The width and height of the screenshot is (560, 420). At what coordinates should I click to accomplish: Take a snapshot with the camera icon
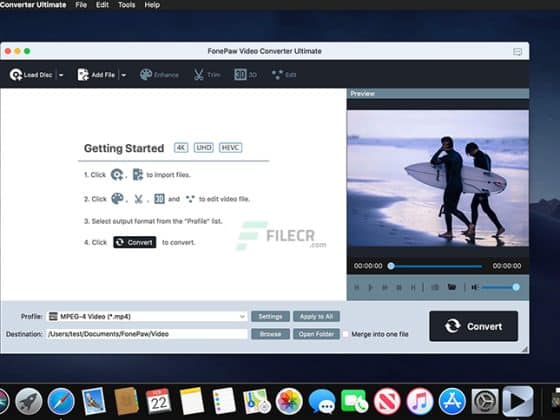tap(435, 288)
